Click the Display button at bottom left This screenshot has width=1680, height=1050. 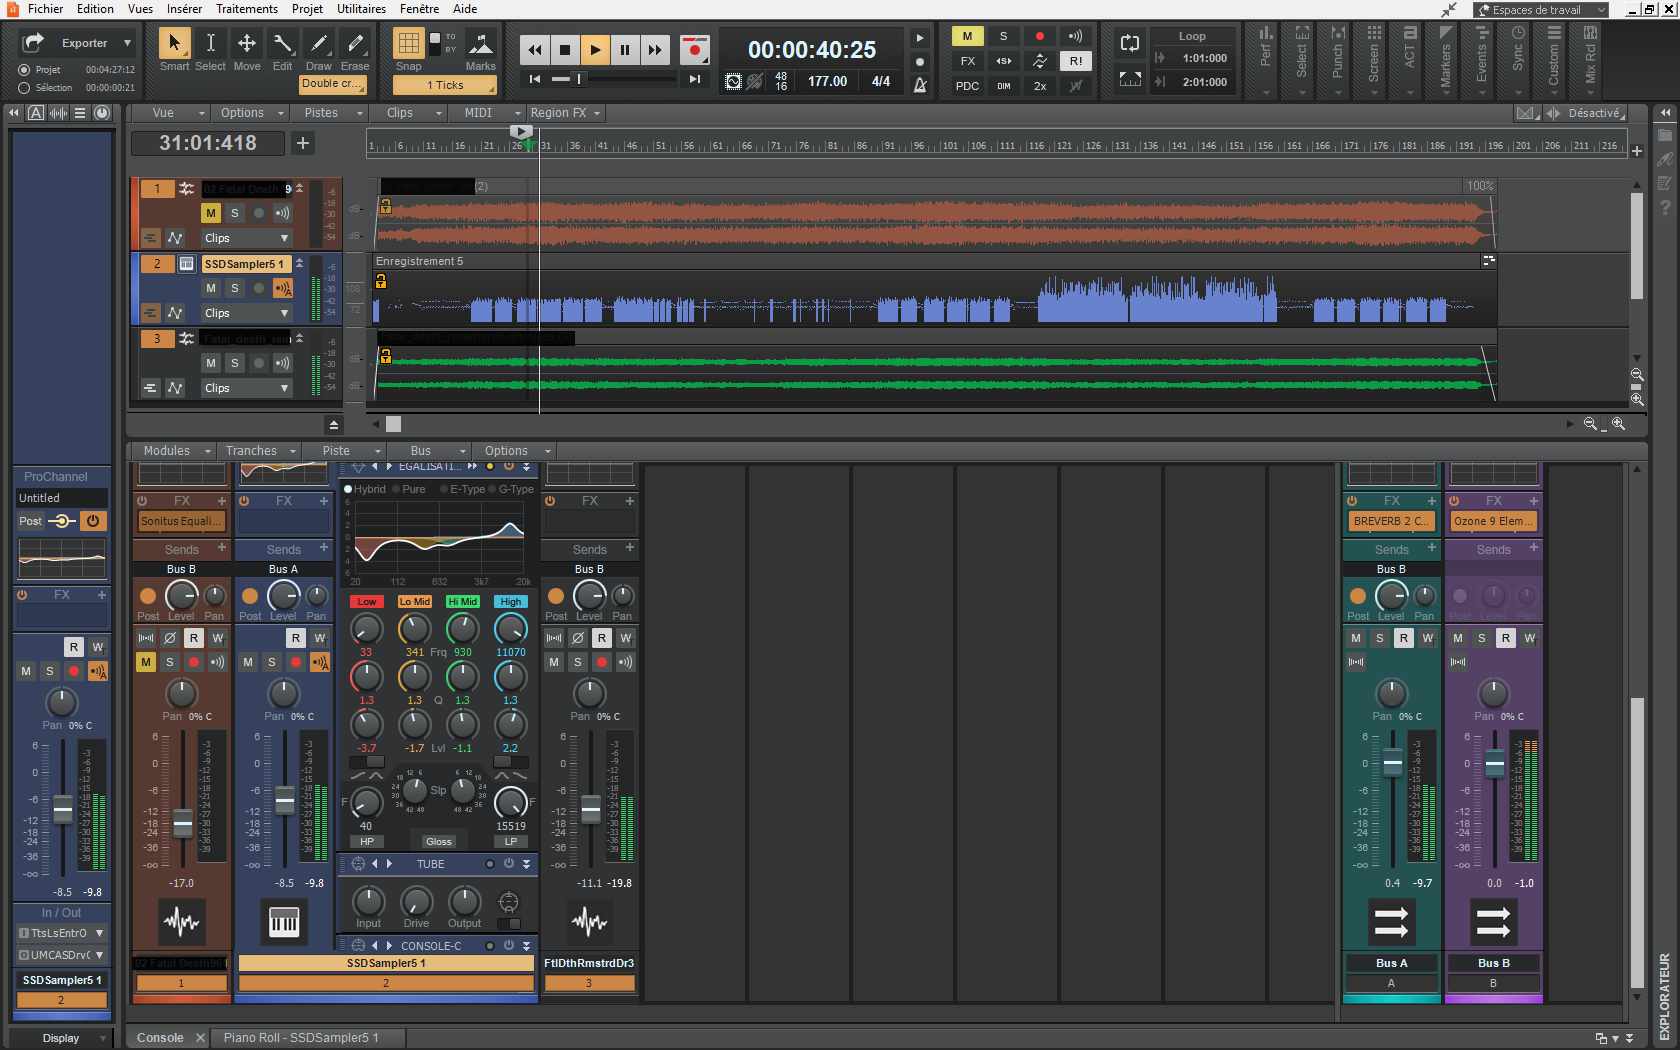point(62,1038)
